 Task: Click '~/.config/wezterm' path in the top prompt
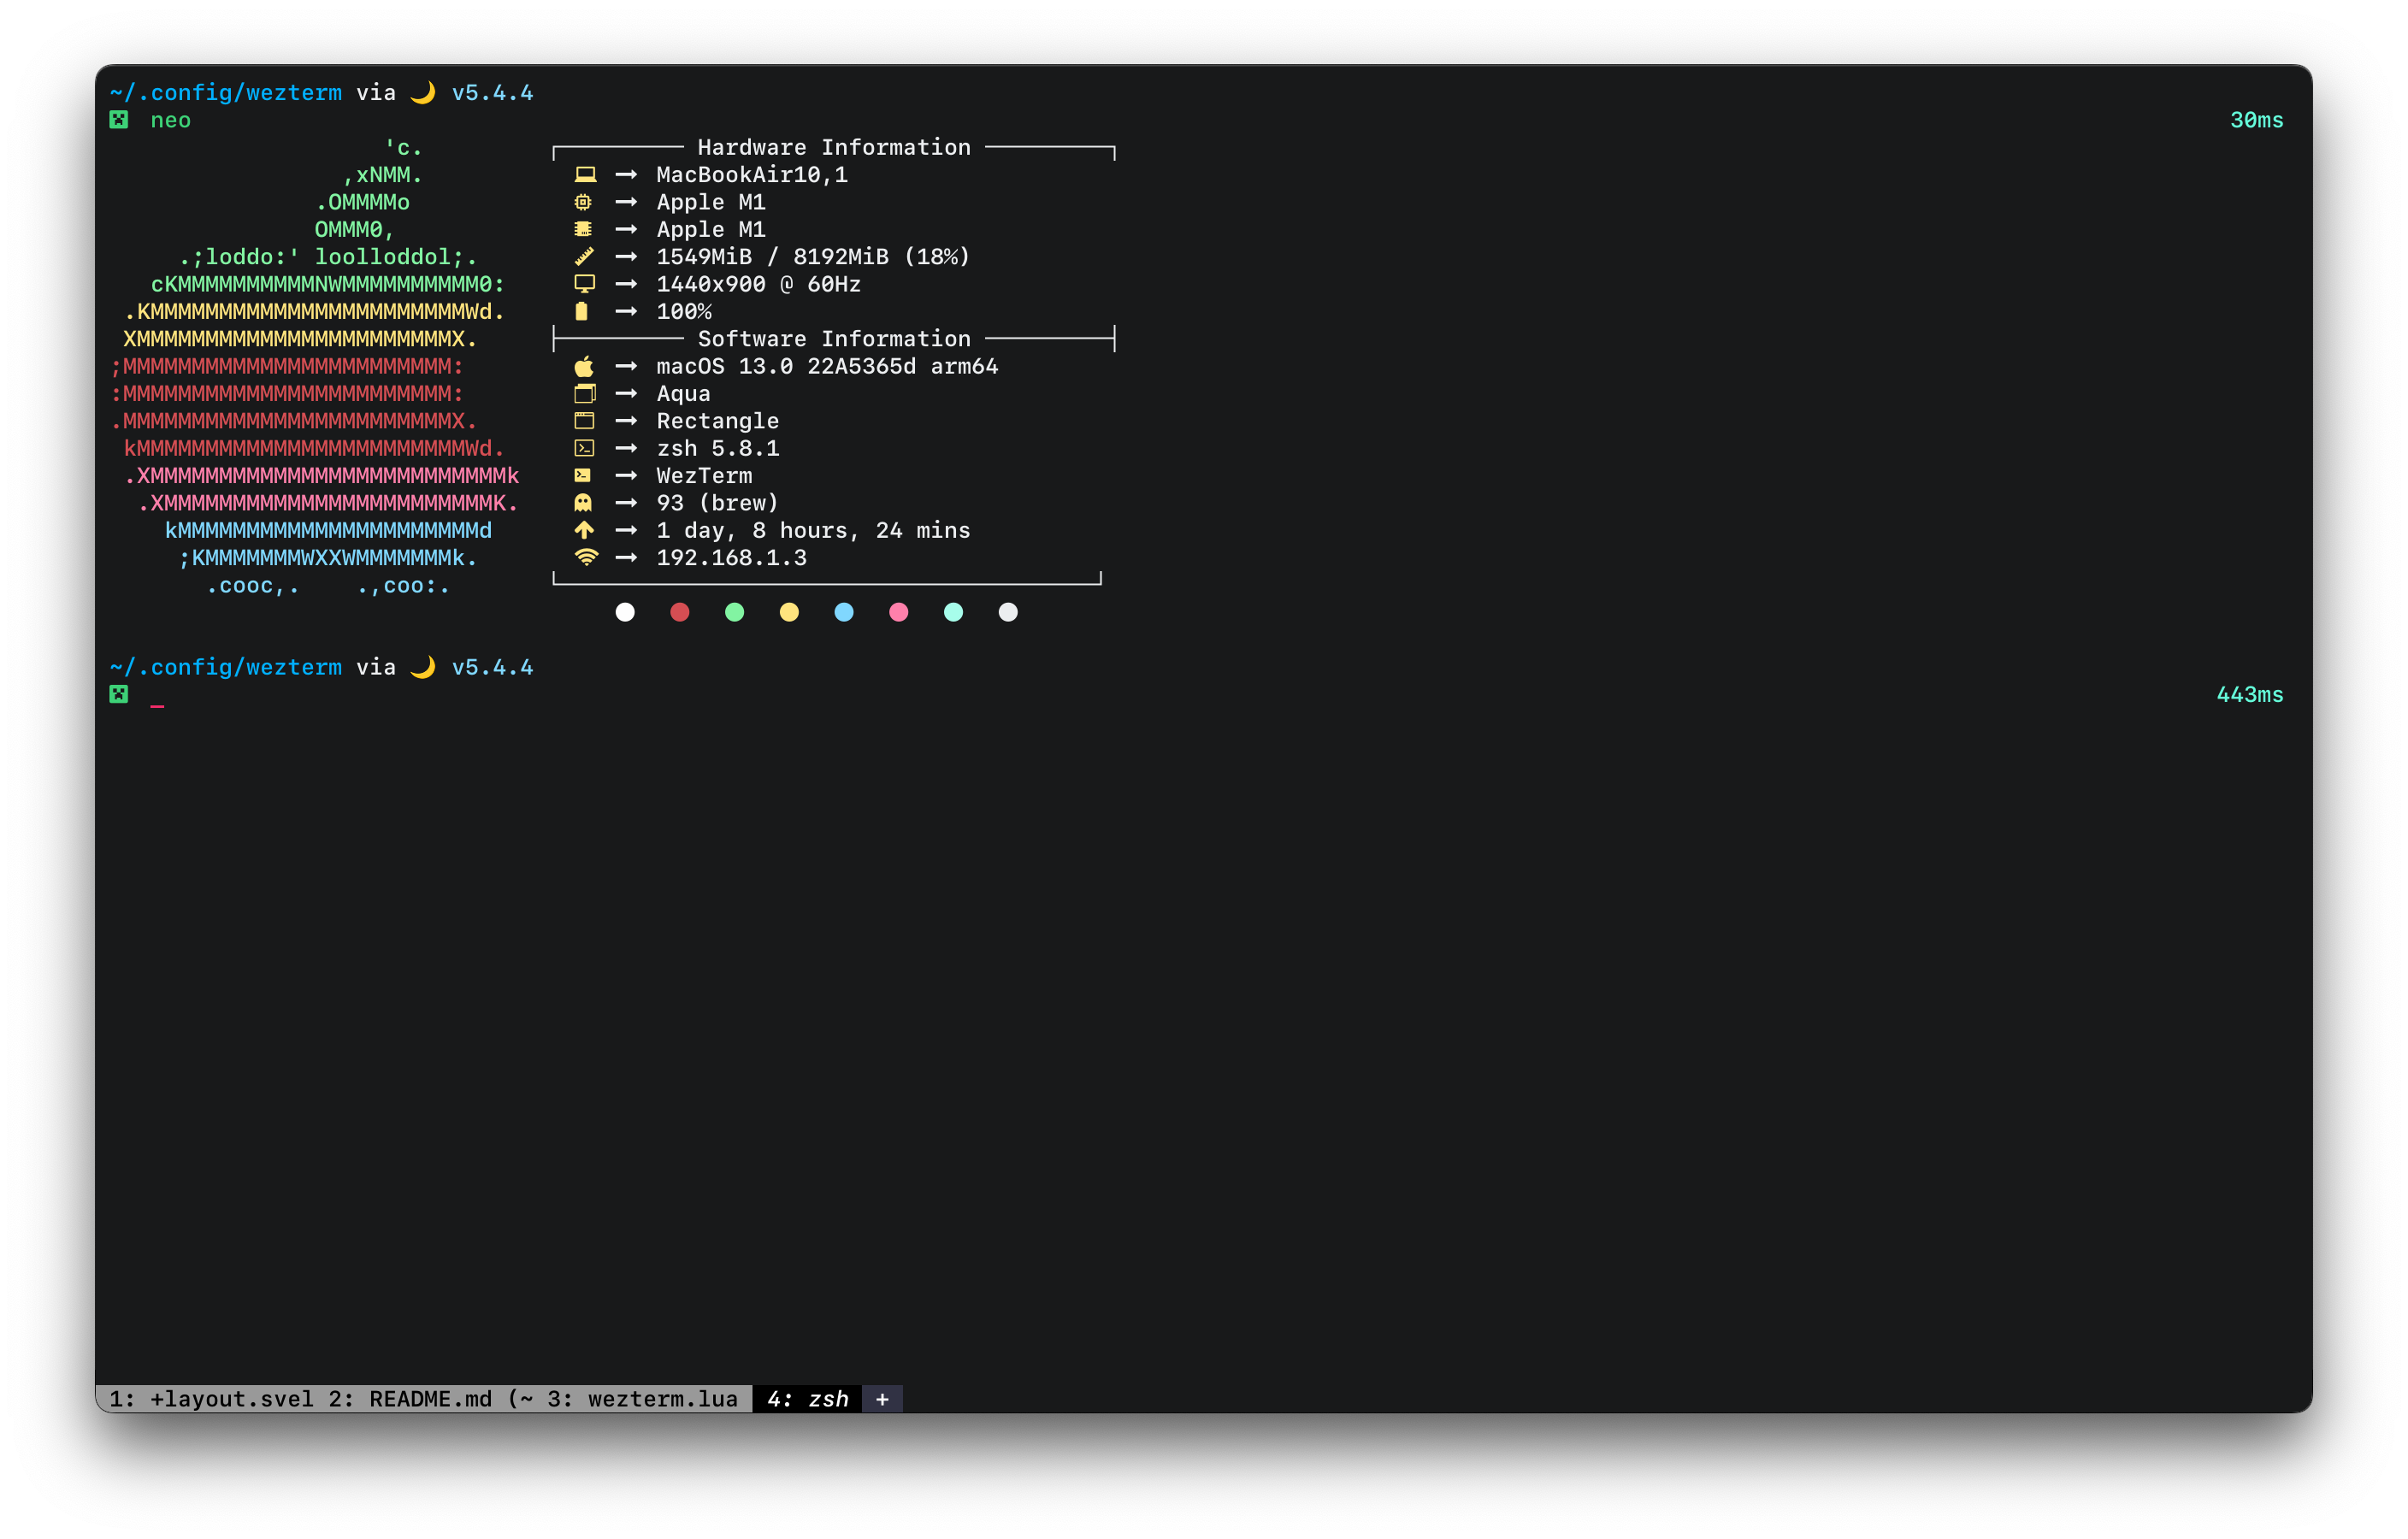225,93
